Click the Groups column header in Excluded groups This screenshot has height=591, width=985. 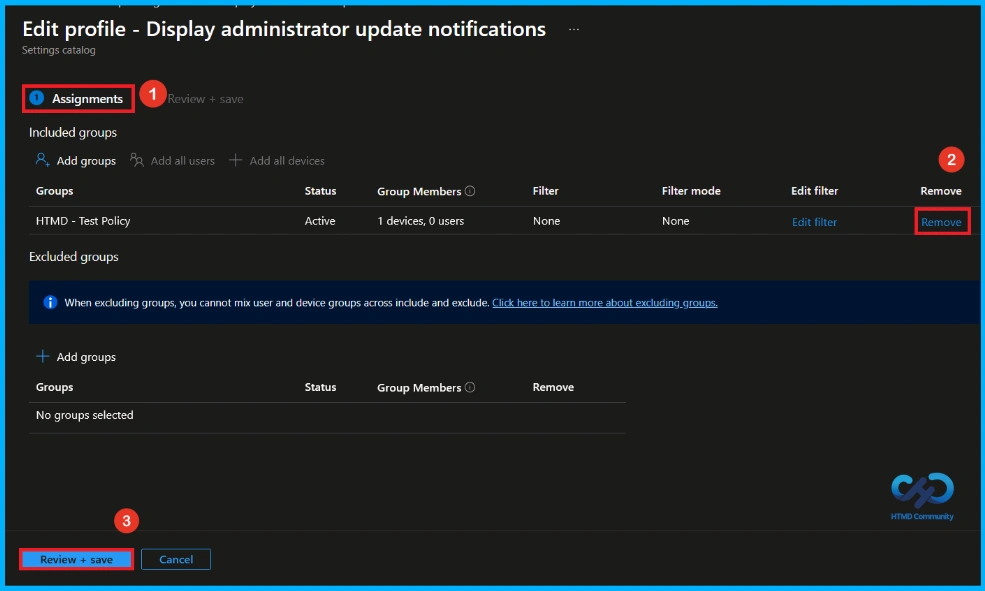coord(55,388)
